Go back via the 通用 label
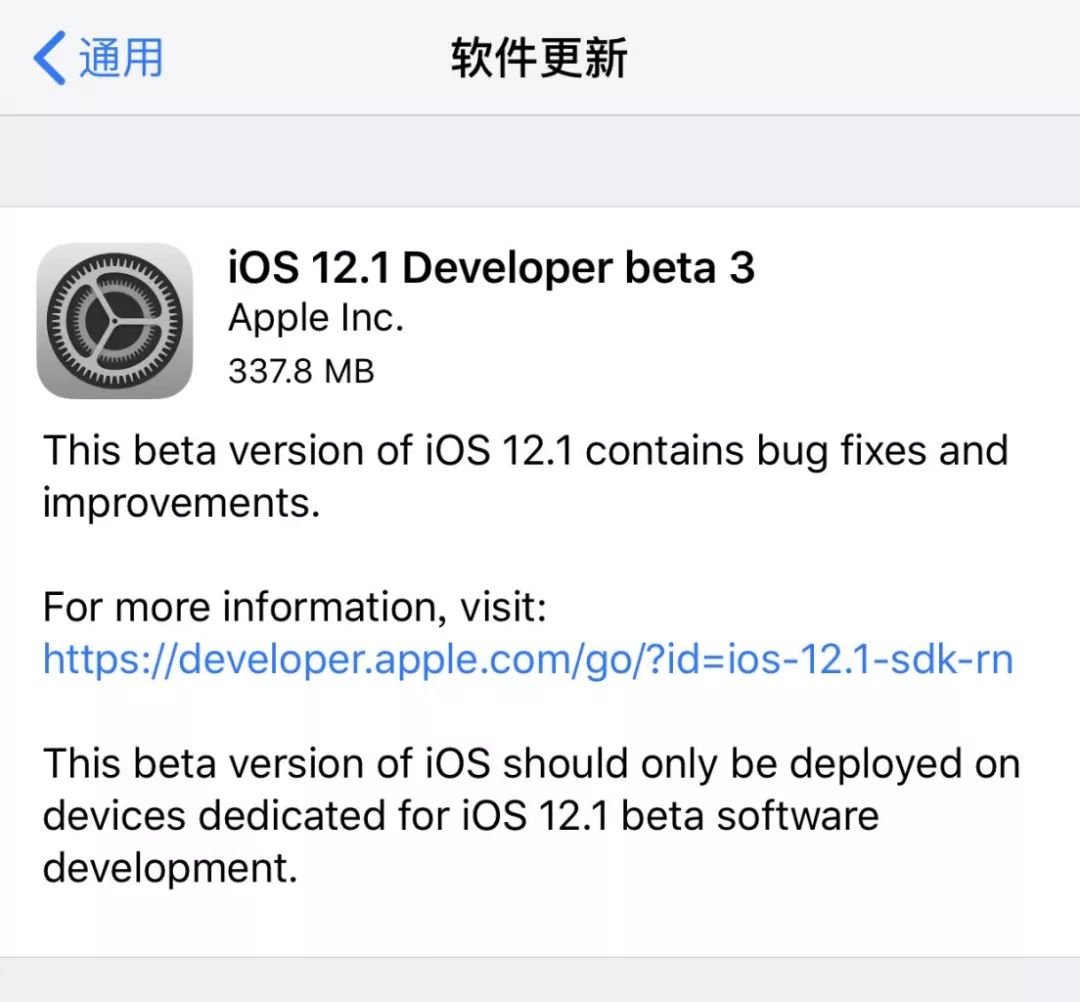1080x1002 pixels. click(121, 58)
